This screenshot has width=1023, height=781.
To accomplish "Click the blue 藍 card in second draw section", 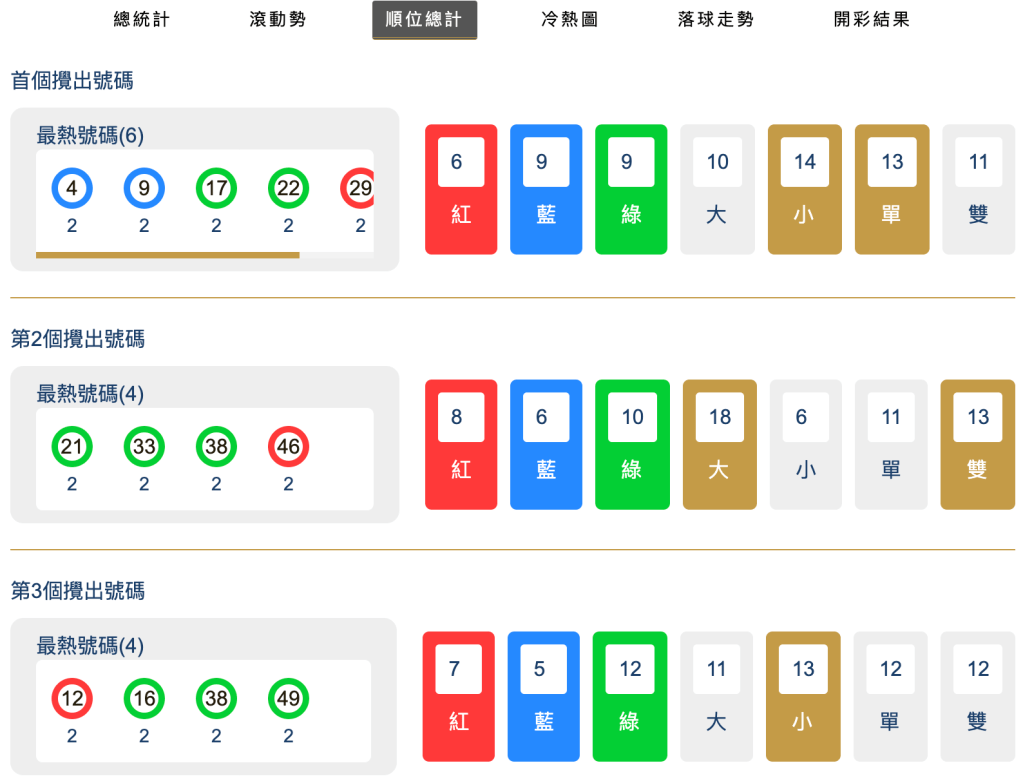I will click(546, 444).
